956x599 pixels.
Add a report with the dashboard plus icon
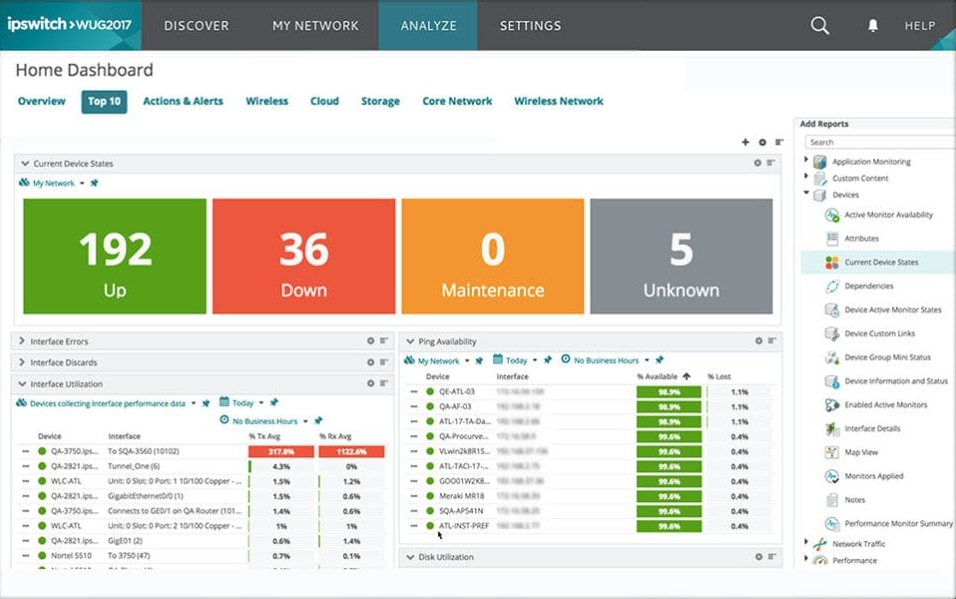[x=745, y=142]
